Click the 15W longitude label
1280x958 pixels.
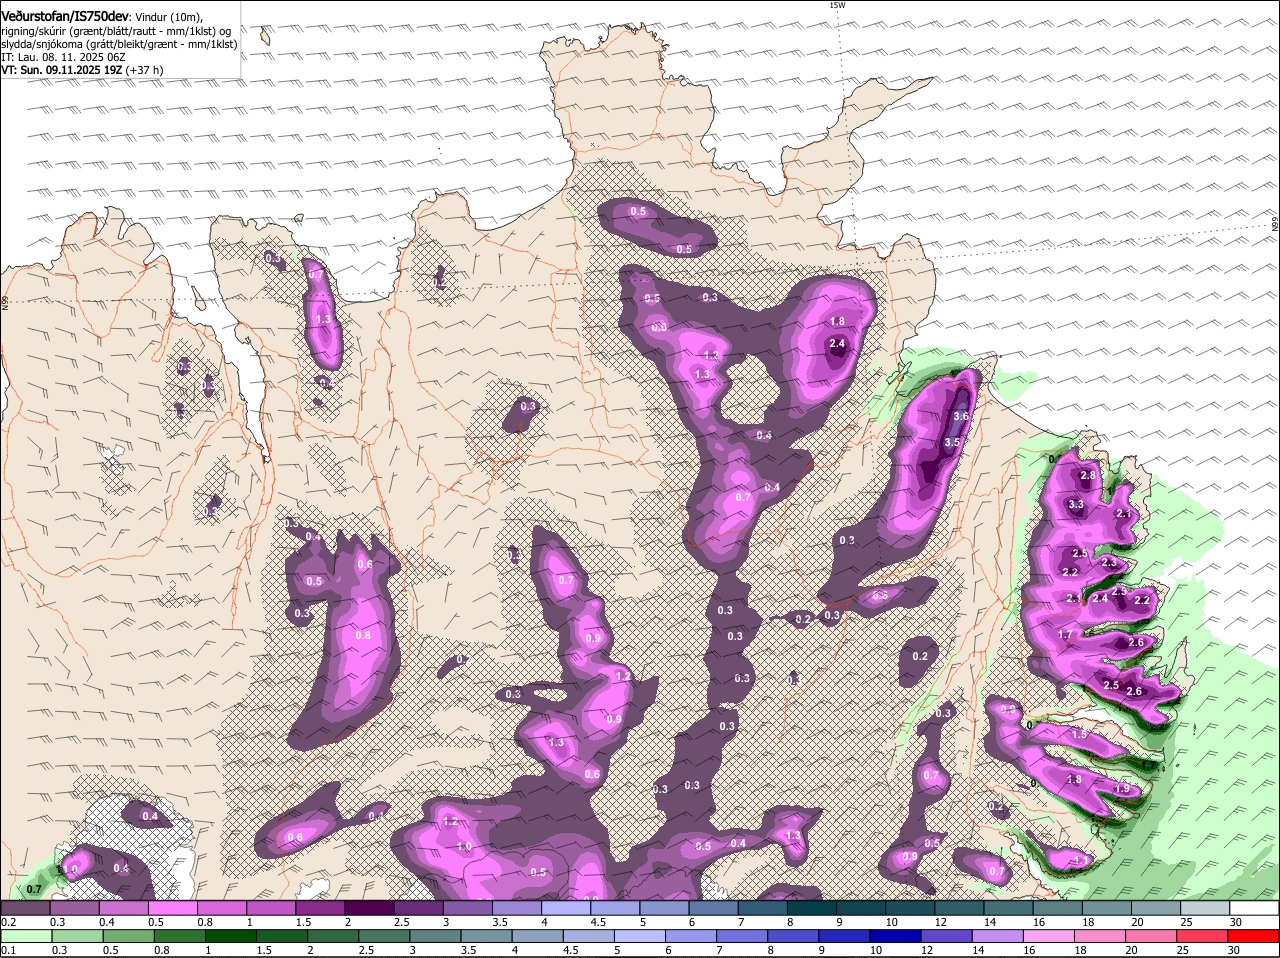click(x=837, y=5)
